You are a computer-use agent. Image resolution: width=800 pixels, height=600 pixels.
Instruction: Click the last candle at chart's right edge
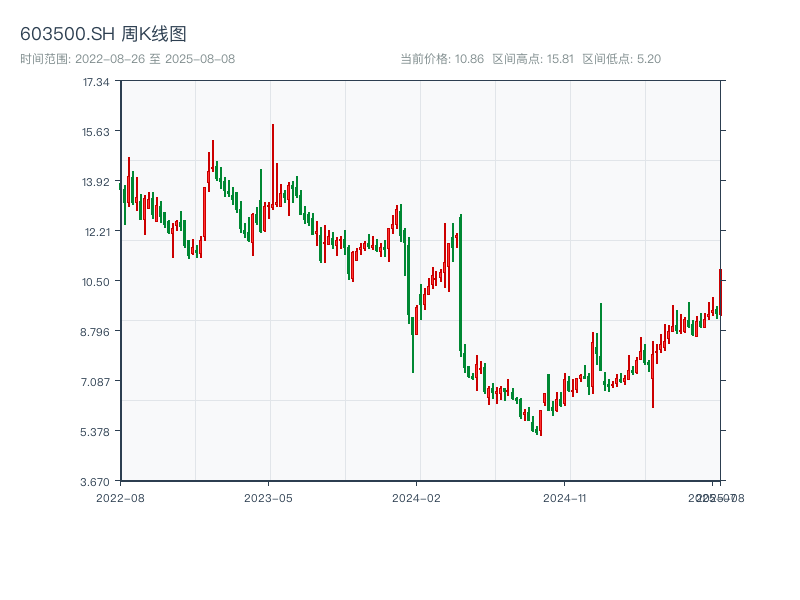coord(720,290)
